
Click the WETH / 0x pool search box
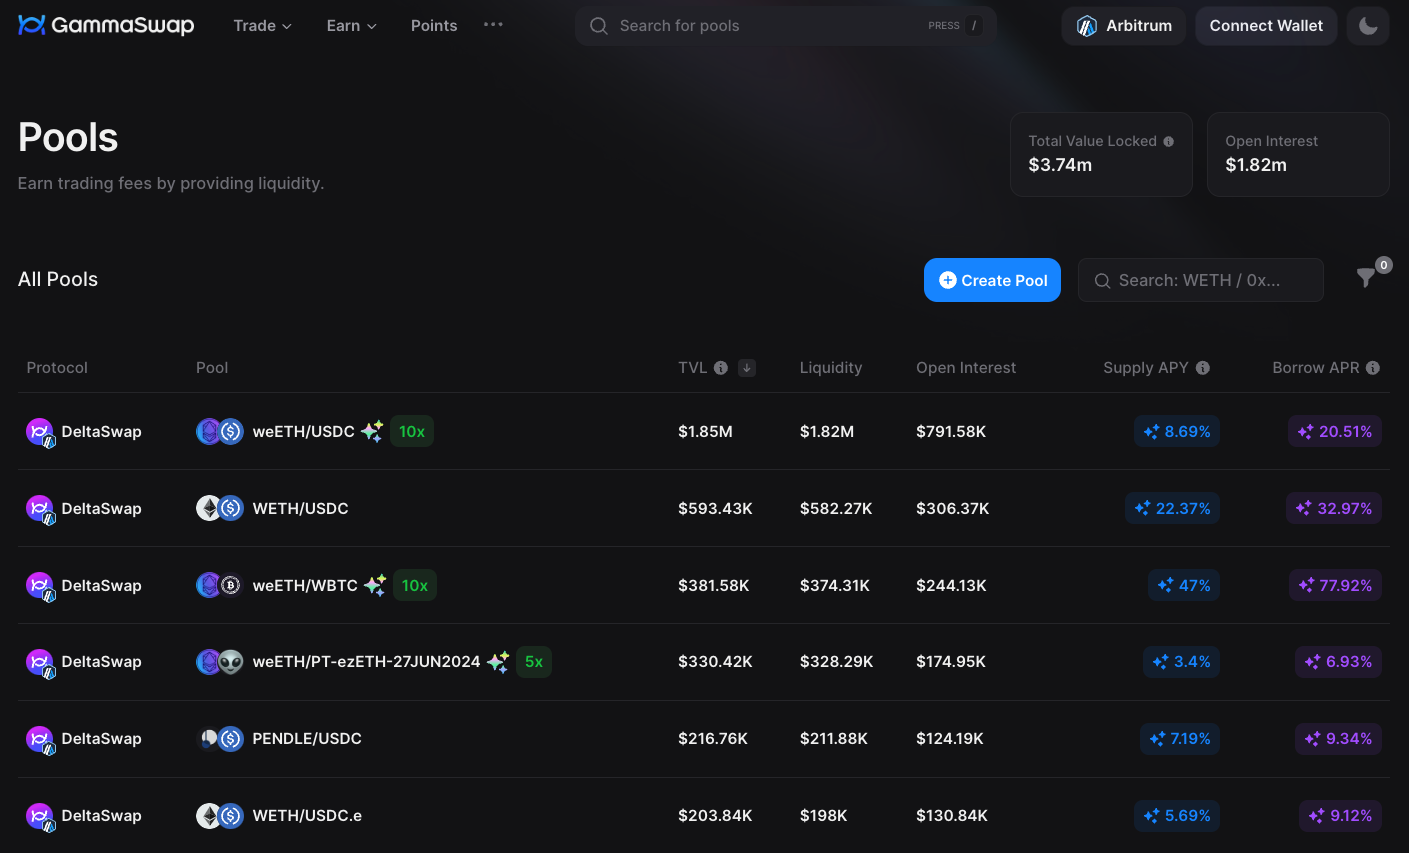[1200, 280]
